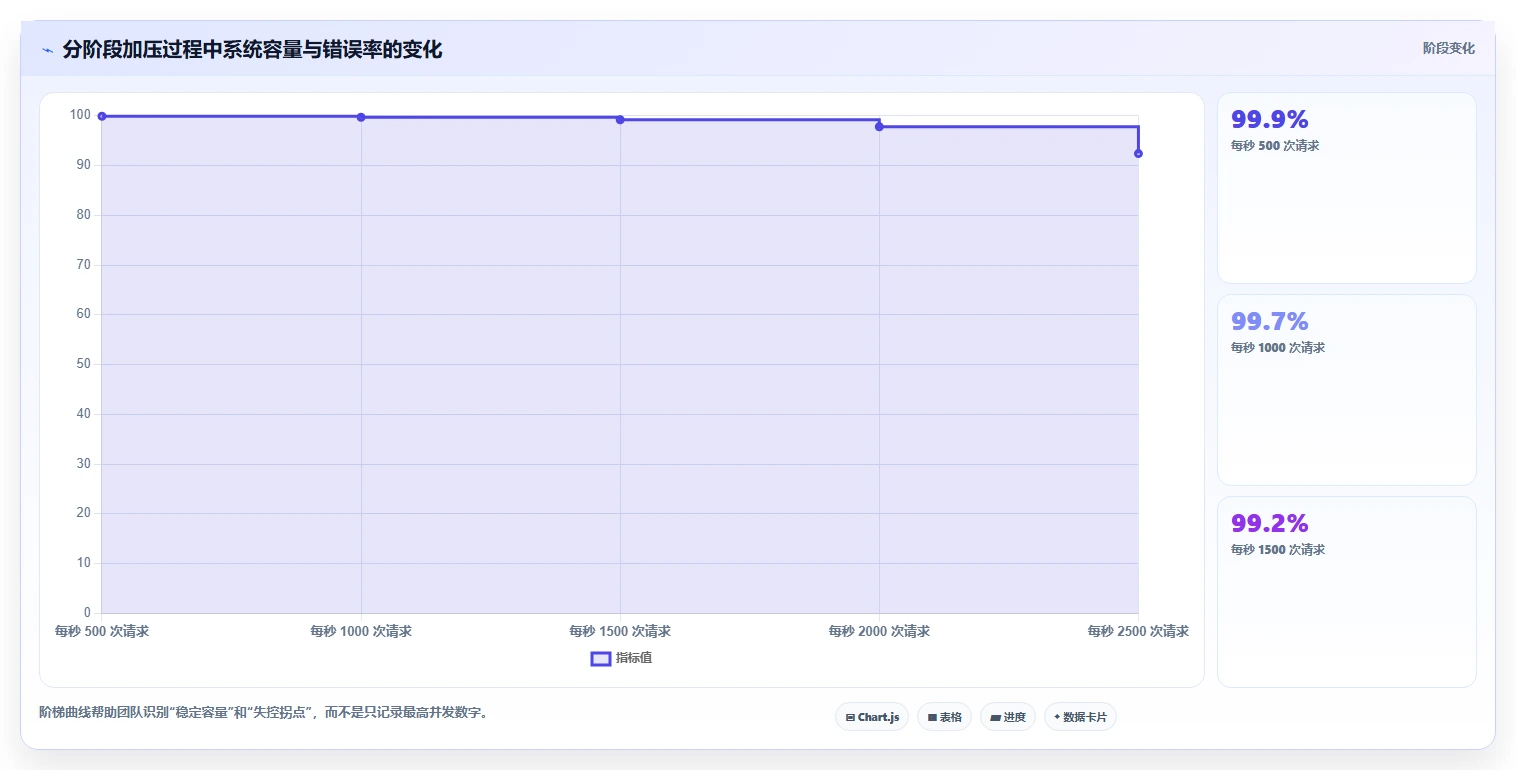Open the 99.9% data card

[1346, 188]
